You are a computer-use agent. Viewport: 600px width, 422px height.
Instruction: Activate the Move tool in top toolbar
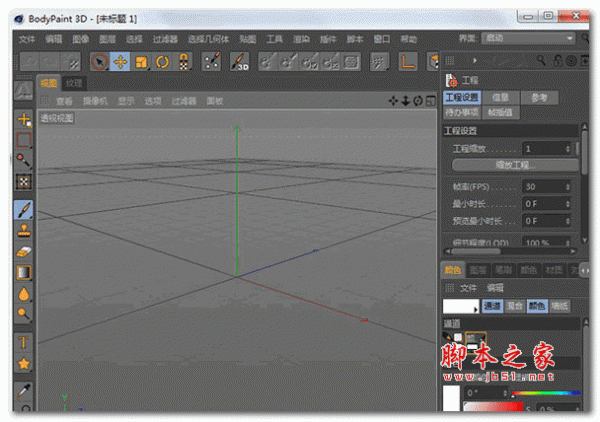pyautogui.click(x=120, y=62)
